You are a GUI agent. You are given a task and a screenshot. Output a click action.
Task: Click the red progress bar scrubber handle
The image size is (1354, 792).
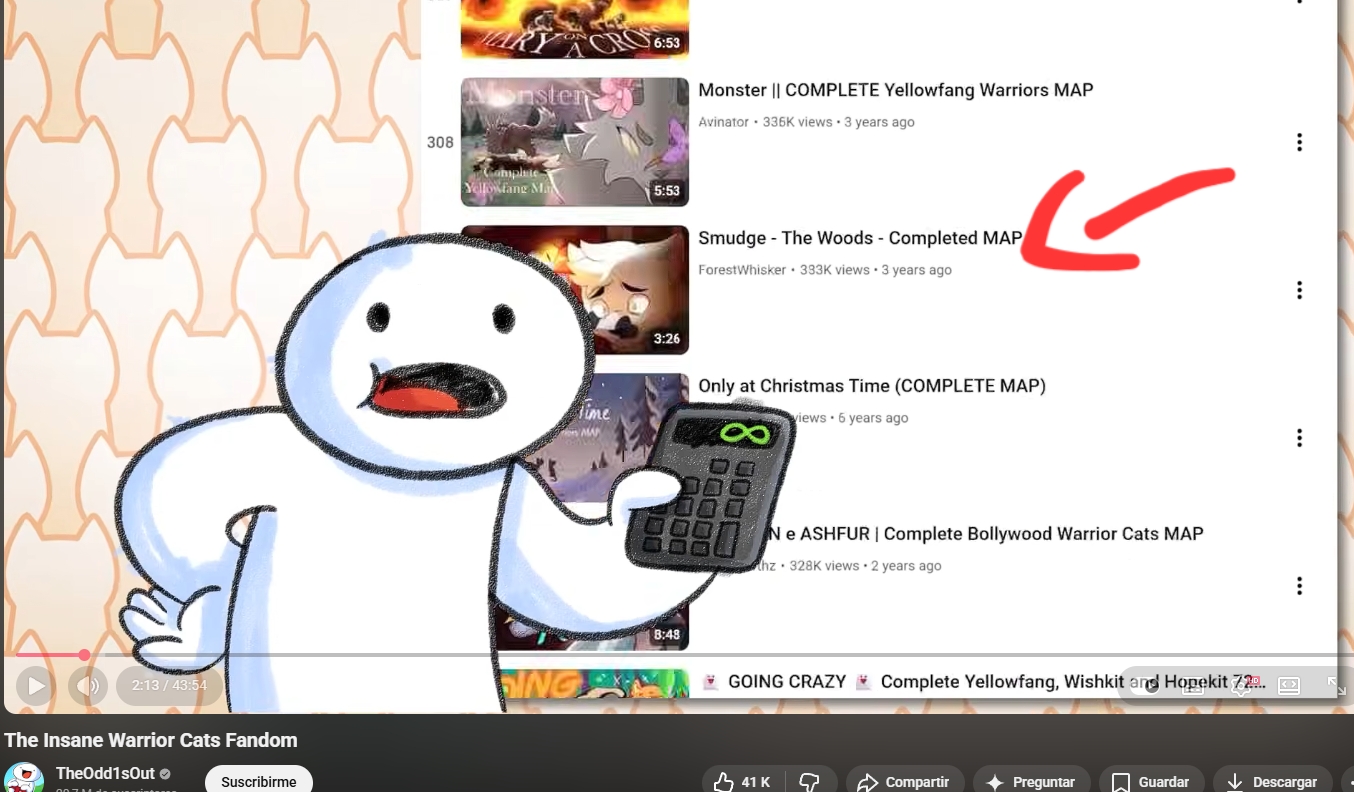[85, 655]
